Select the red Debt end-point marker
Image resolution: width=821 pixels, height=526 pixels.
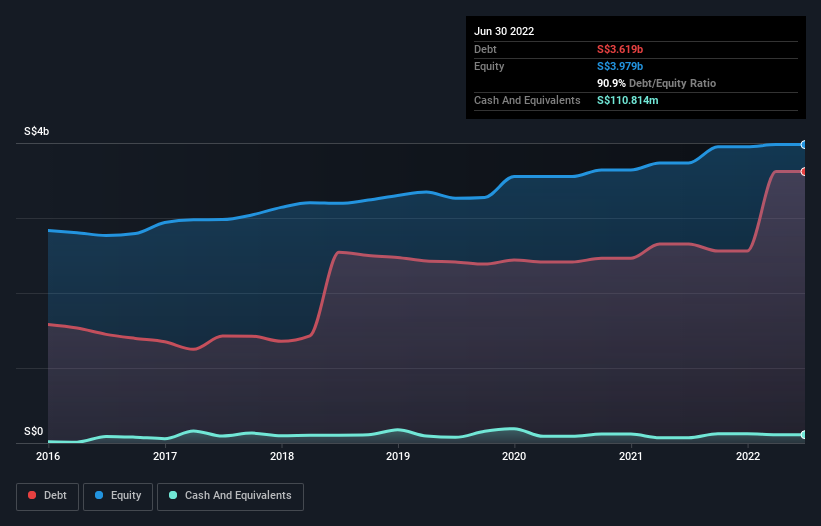click(x=804, y=172)
